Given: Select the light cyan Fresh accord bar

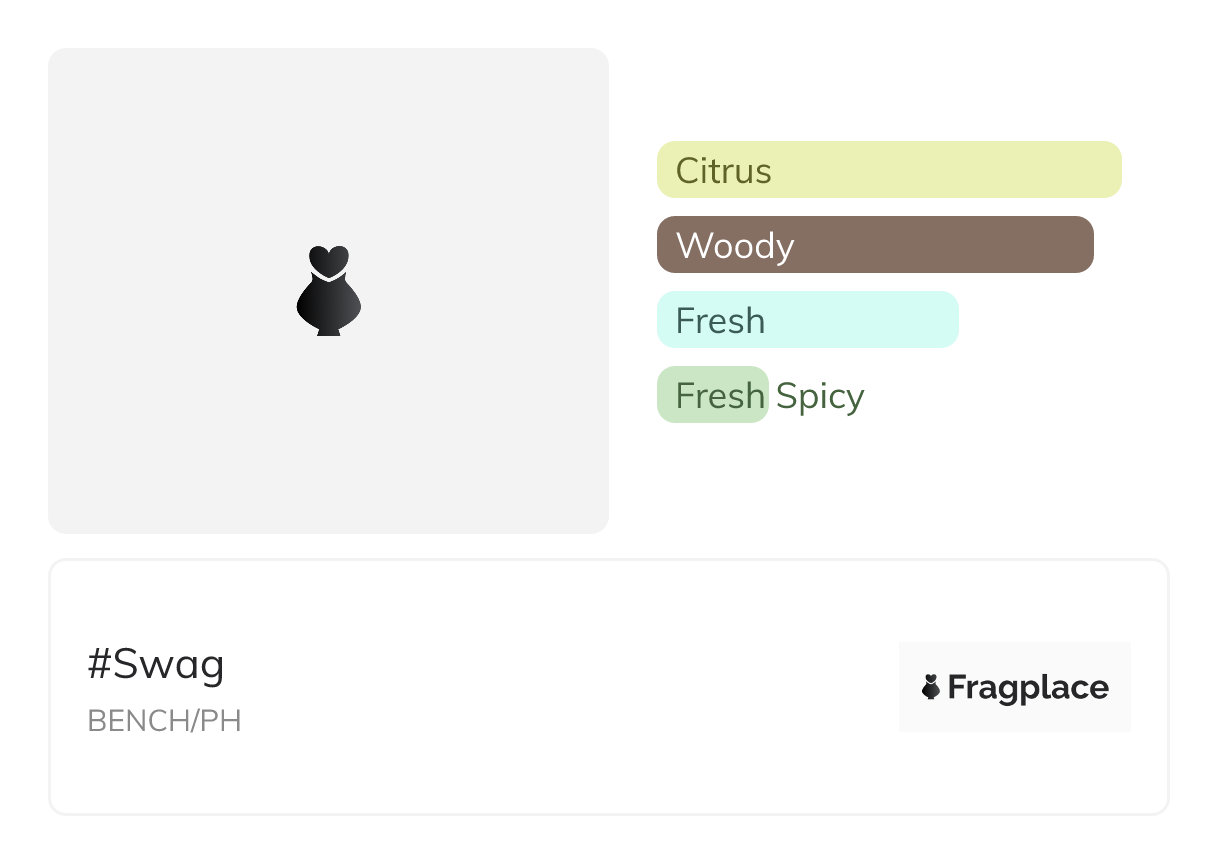Looking at the screenshot, I should click(807, 320).
